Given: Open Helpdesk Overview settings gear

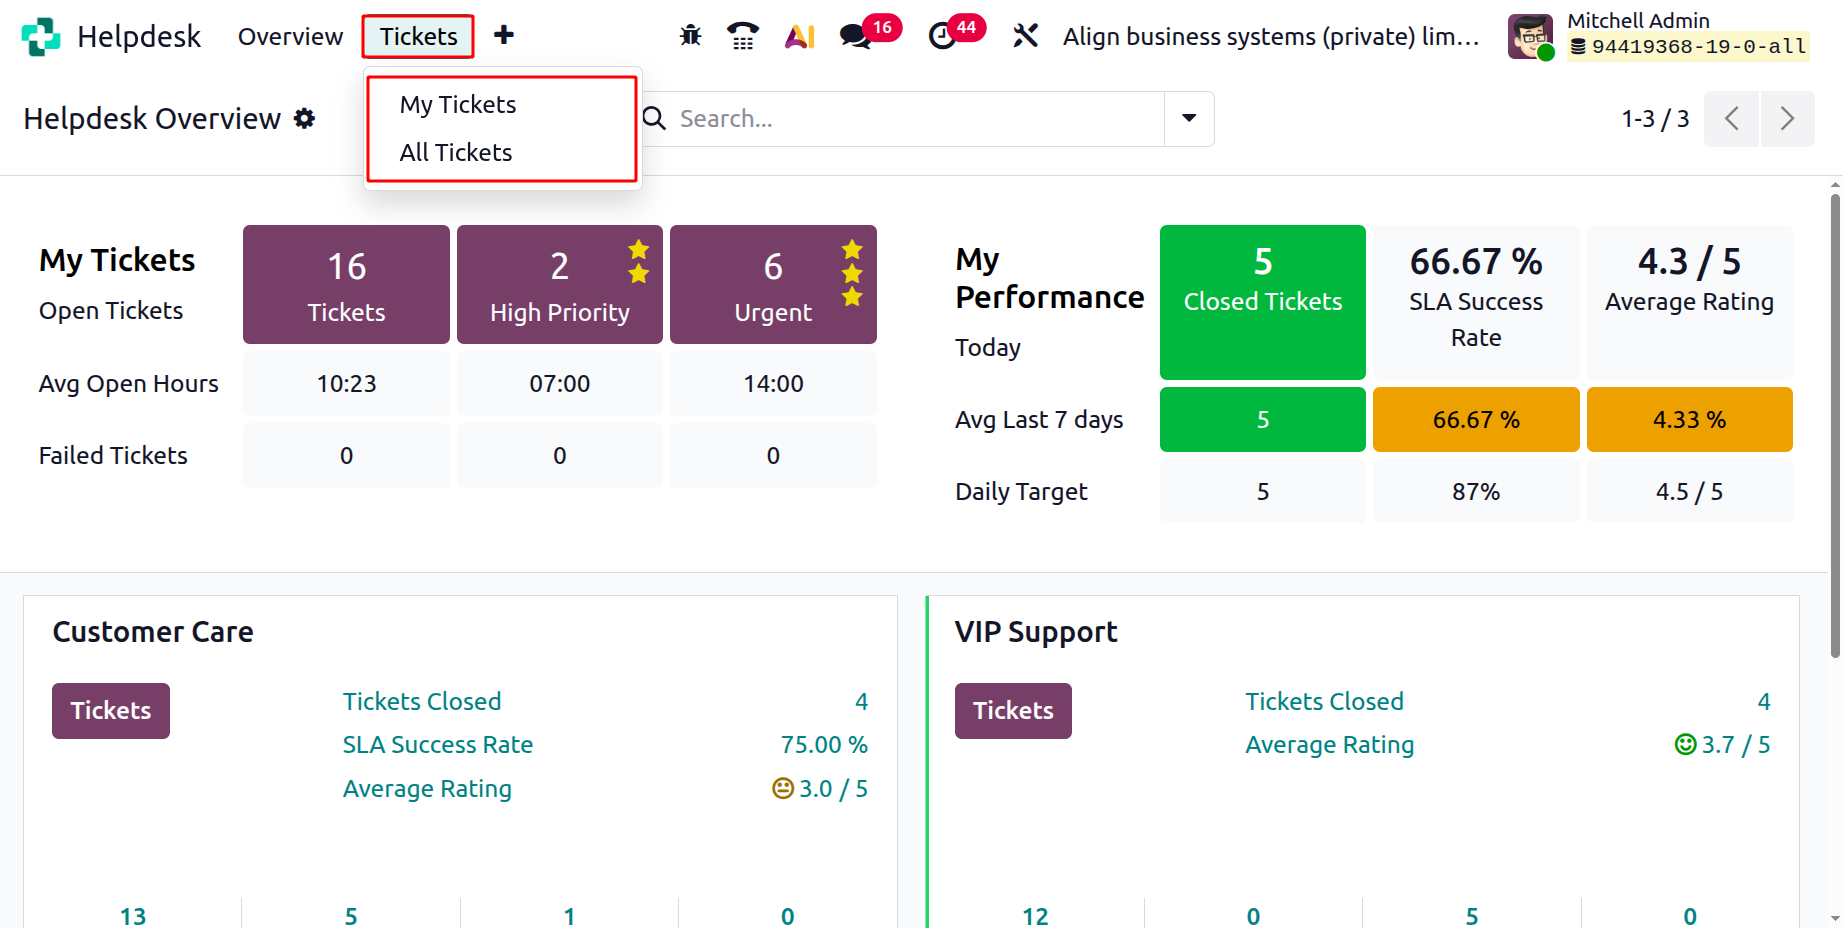Looking at the screenshot, I should point(305,119).
